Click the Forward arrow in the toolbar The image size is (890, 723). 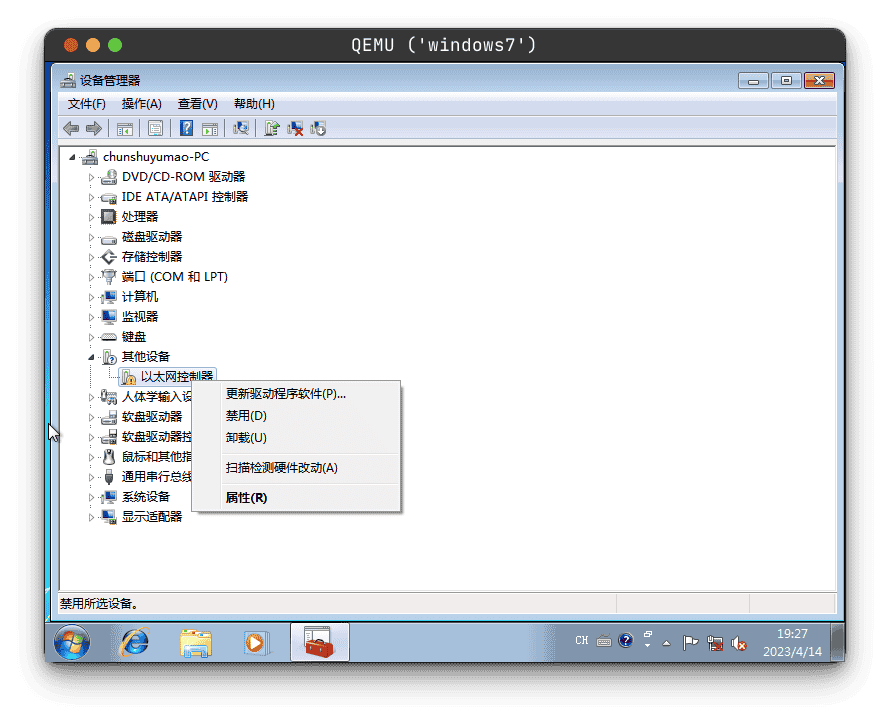point(94,128)
